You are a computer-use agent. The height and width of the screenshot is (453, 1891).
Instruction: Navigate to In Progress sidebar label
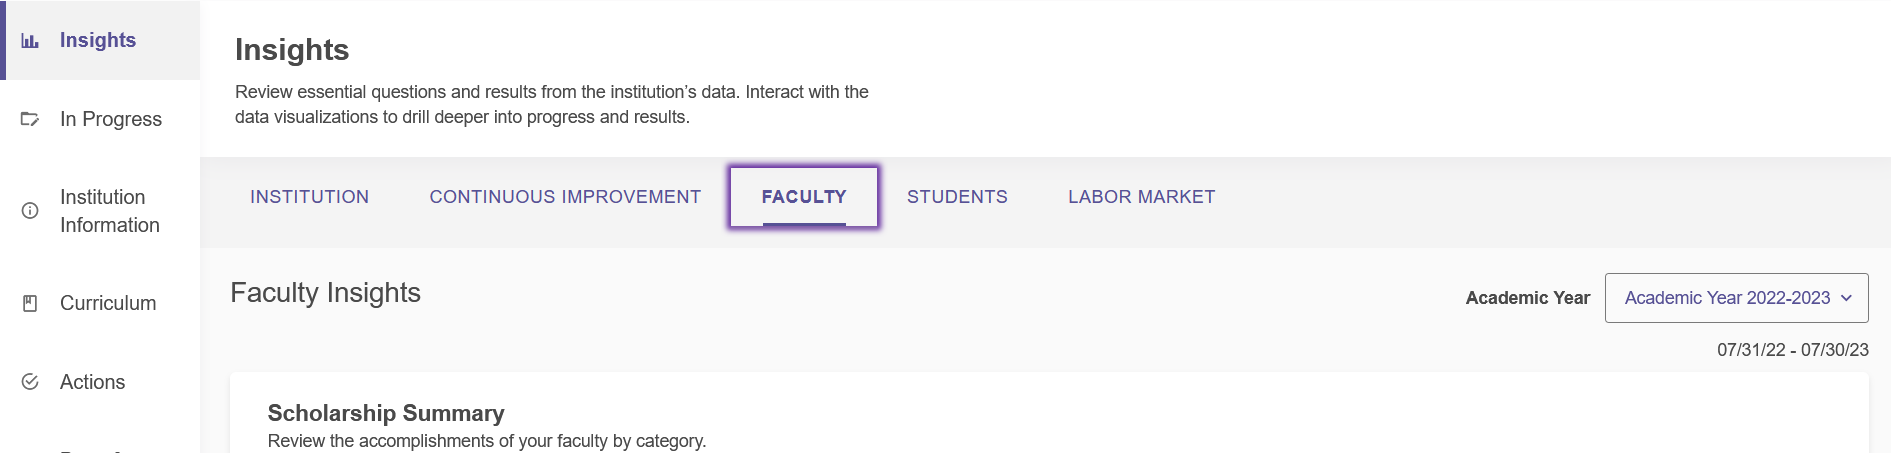pos(111,119)
